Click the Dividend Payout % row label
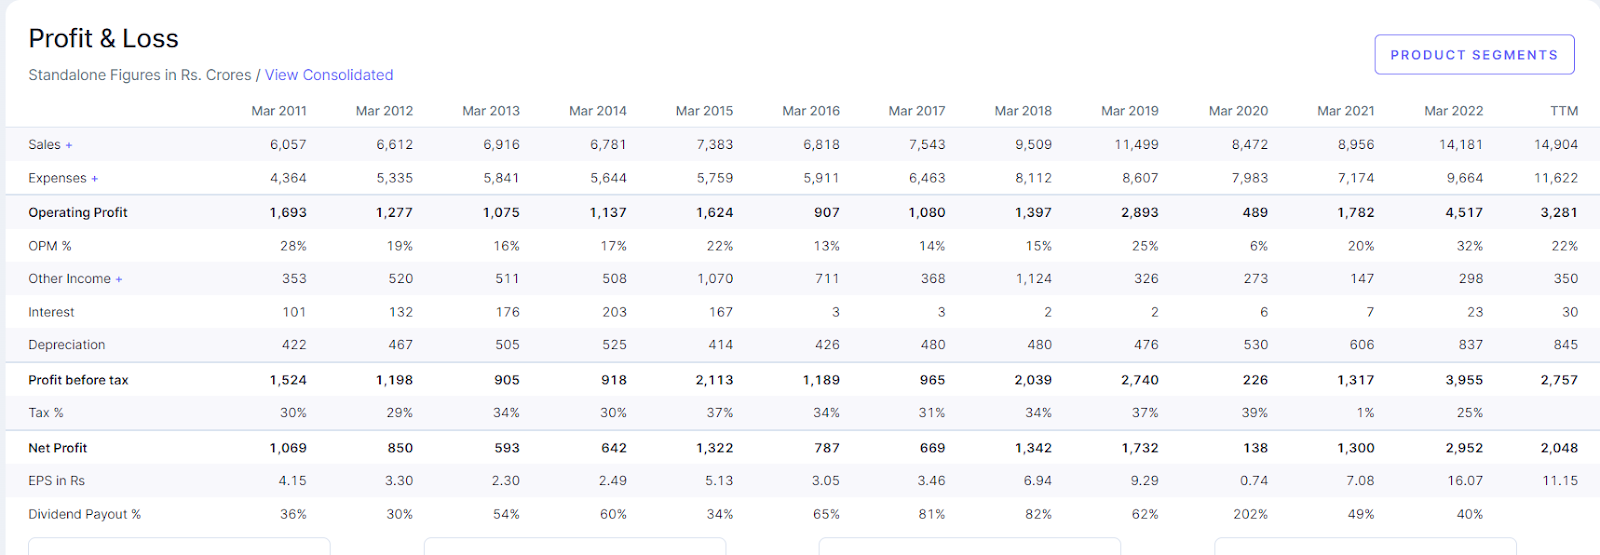The height and width of the screenshot is (555, 1600). 84,514
